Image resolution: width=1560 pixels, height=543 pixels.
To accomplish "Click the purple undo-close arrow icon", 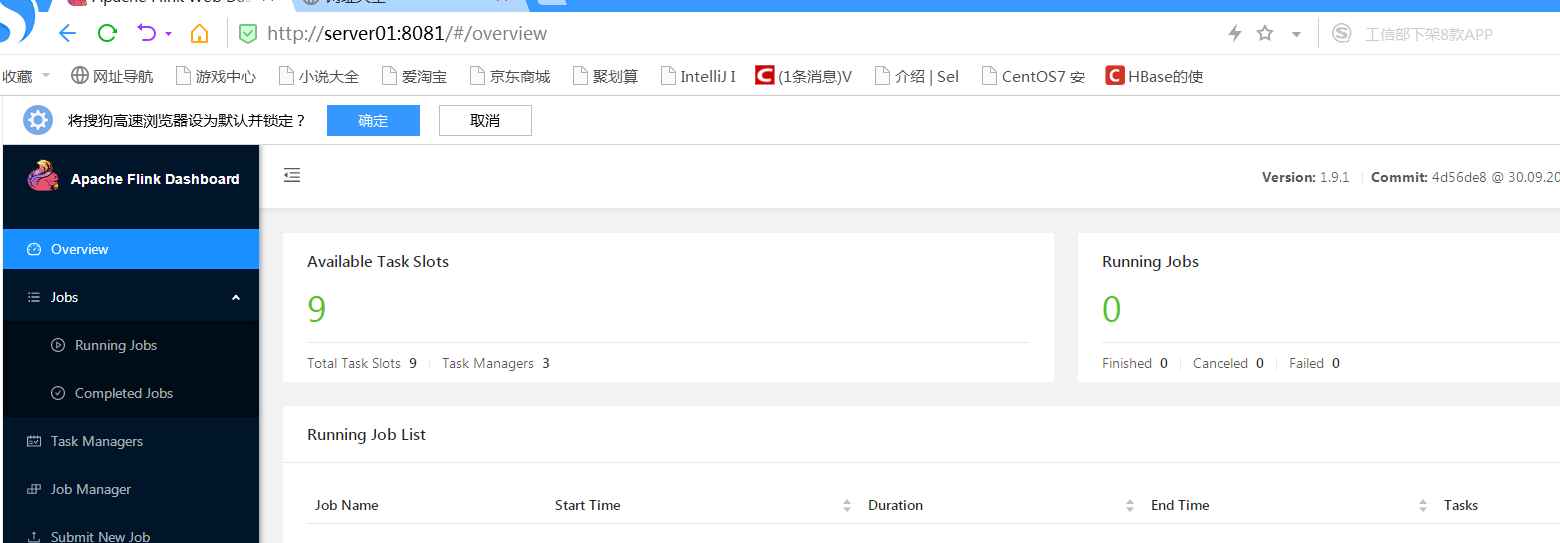I will [147, 33].
